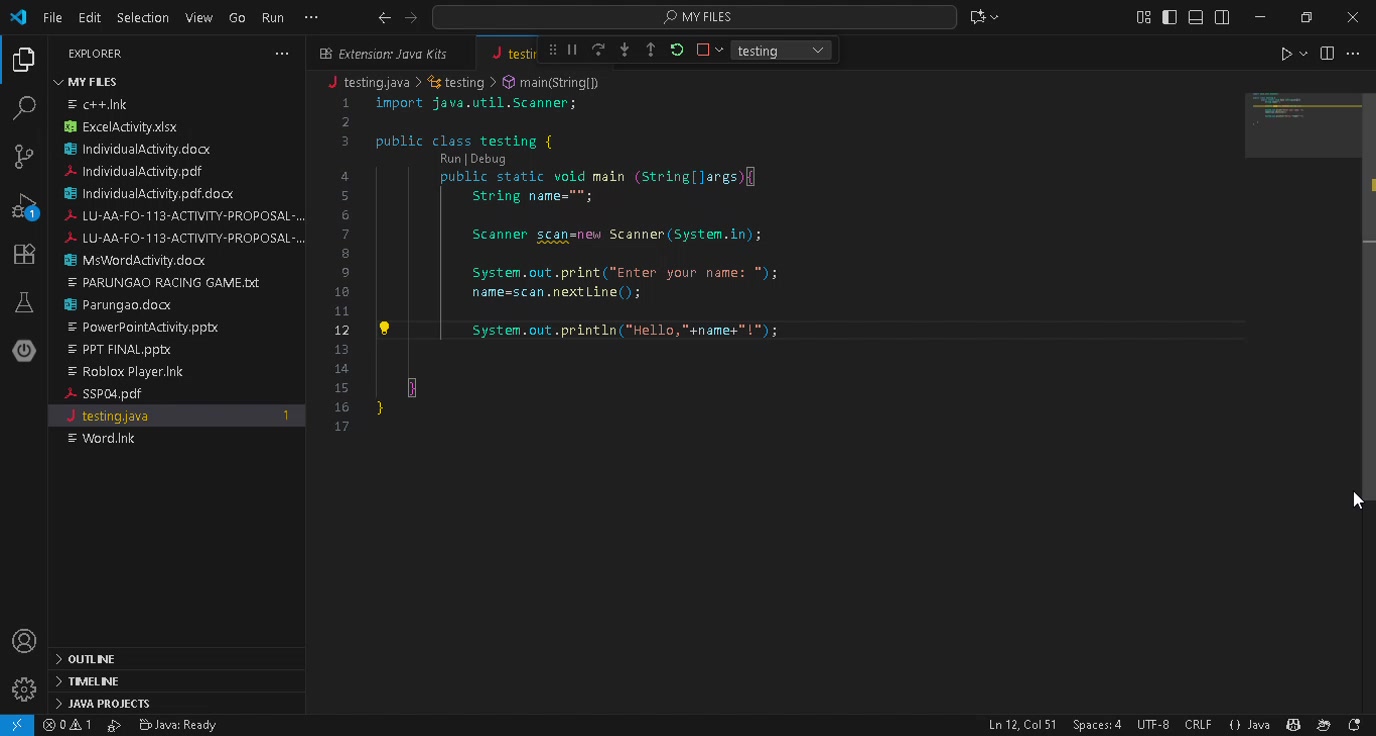The height and width of the screenshot is (736, 1376).
Task: Open the Extensions view
Action: point(24,254)
